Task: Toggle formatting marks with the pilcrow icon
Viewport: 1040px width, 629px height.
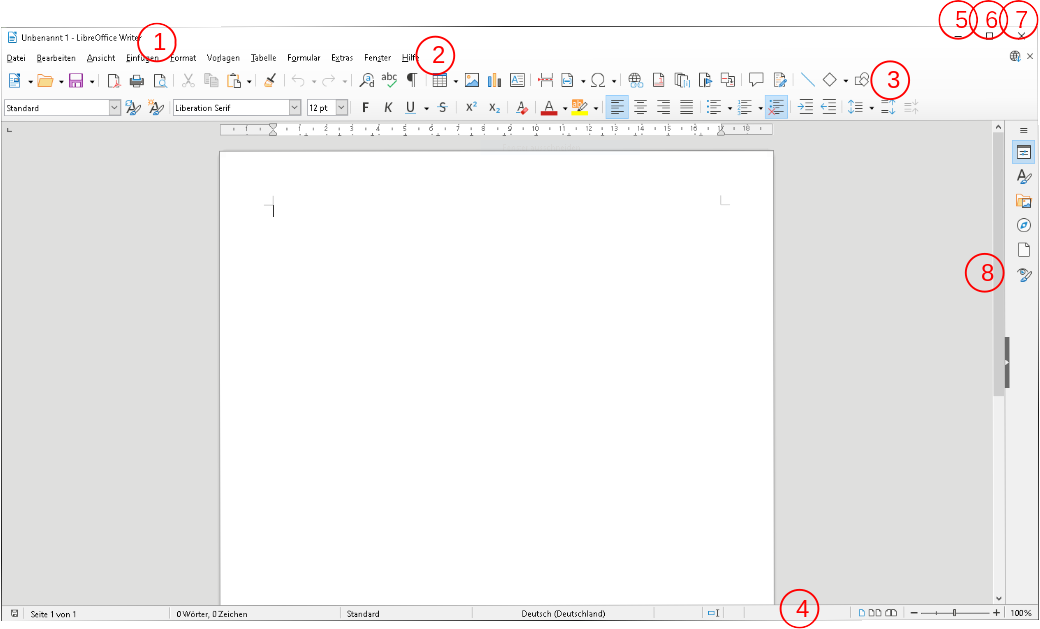Action: [x=411, y=80]
